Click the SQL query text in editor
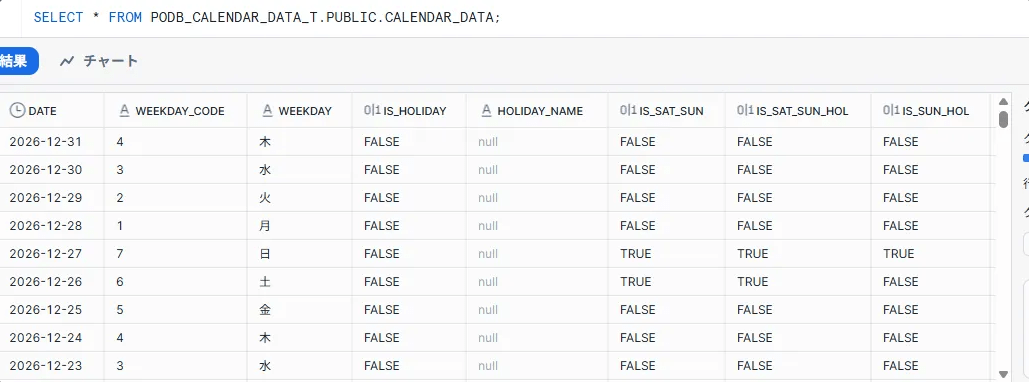 (266, 18)
